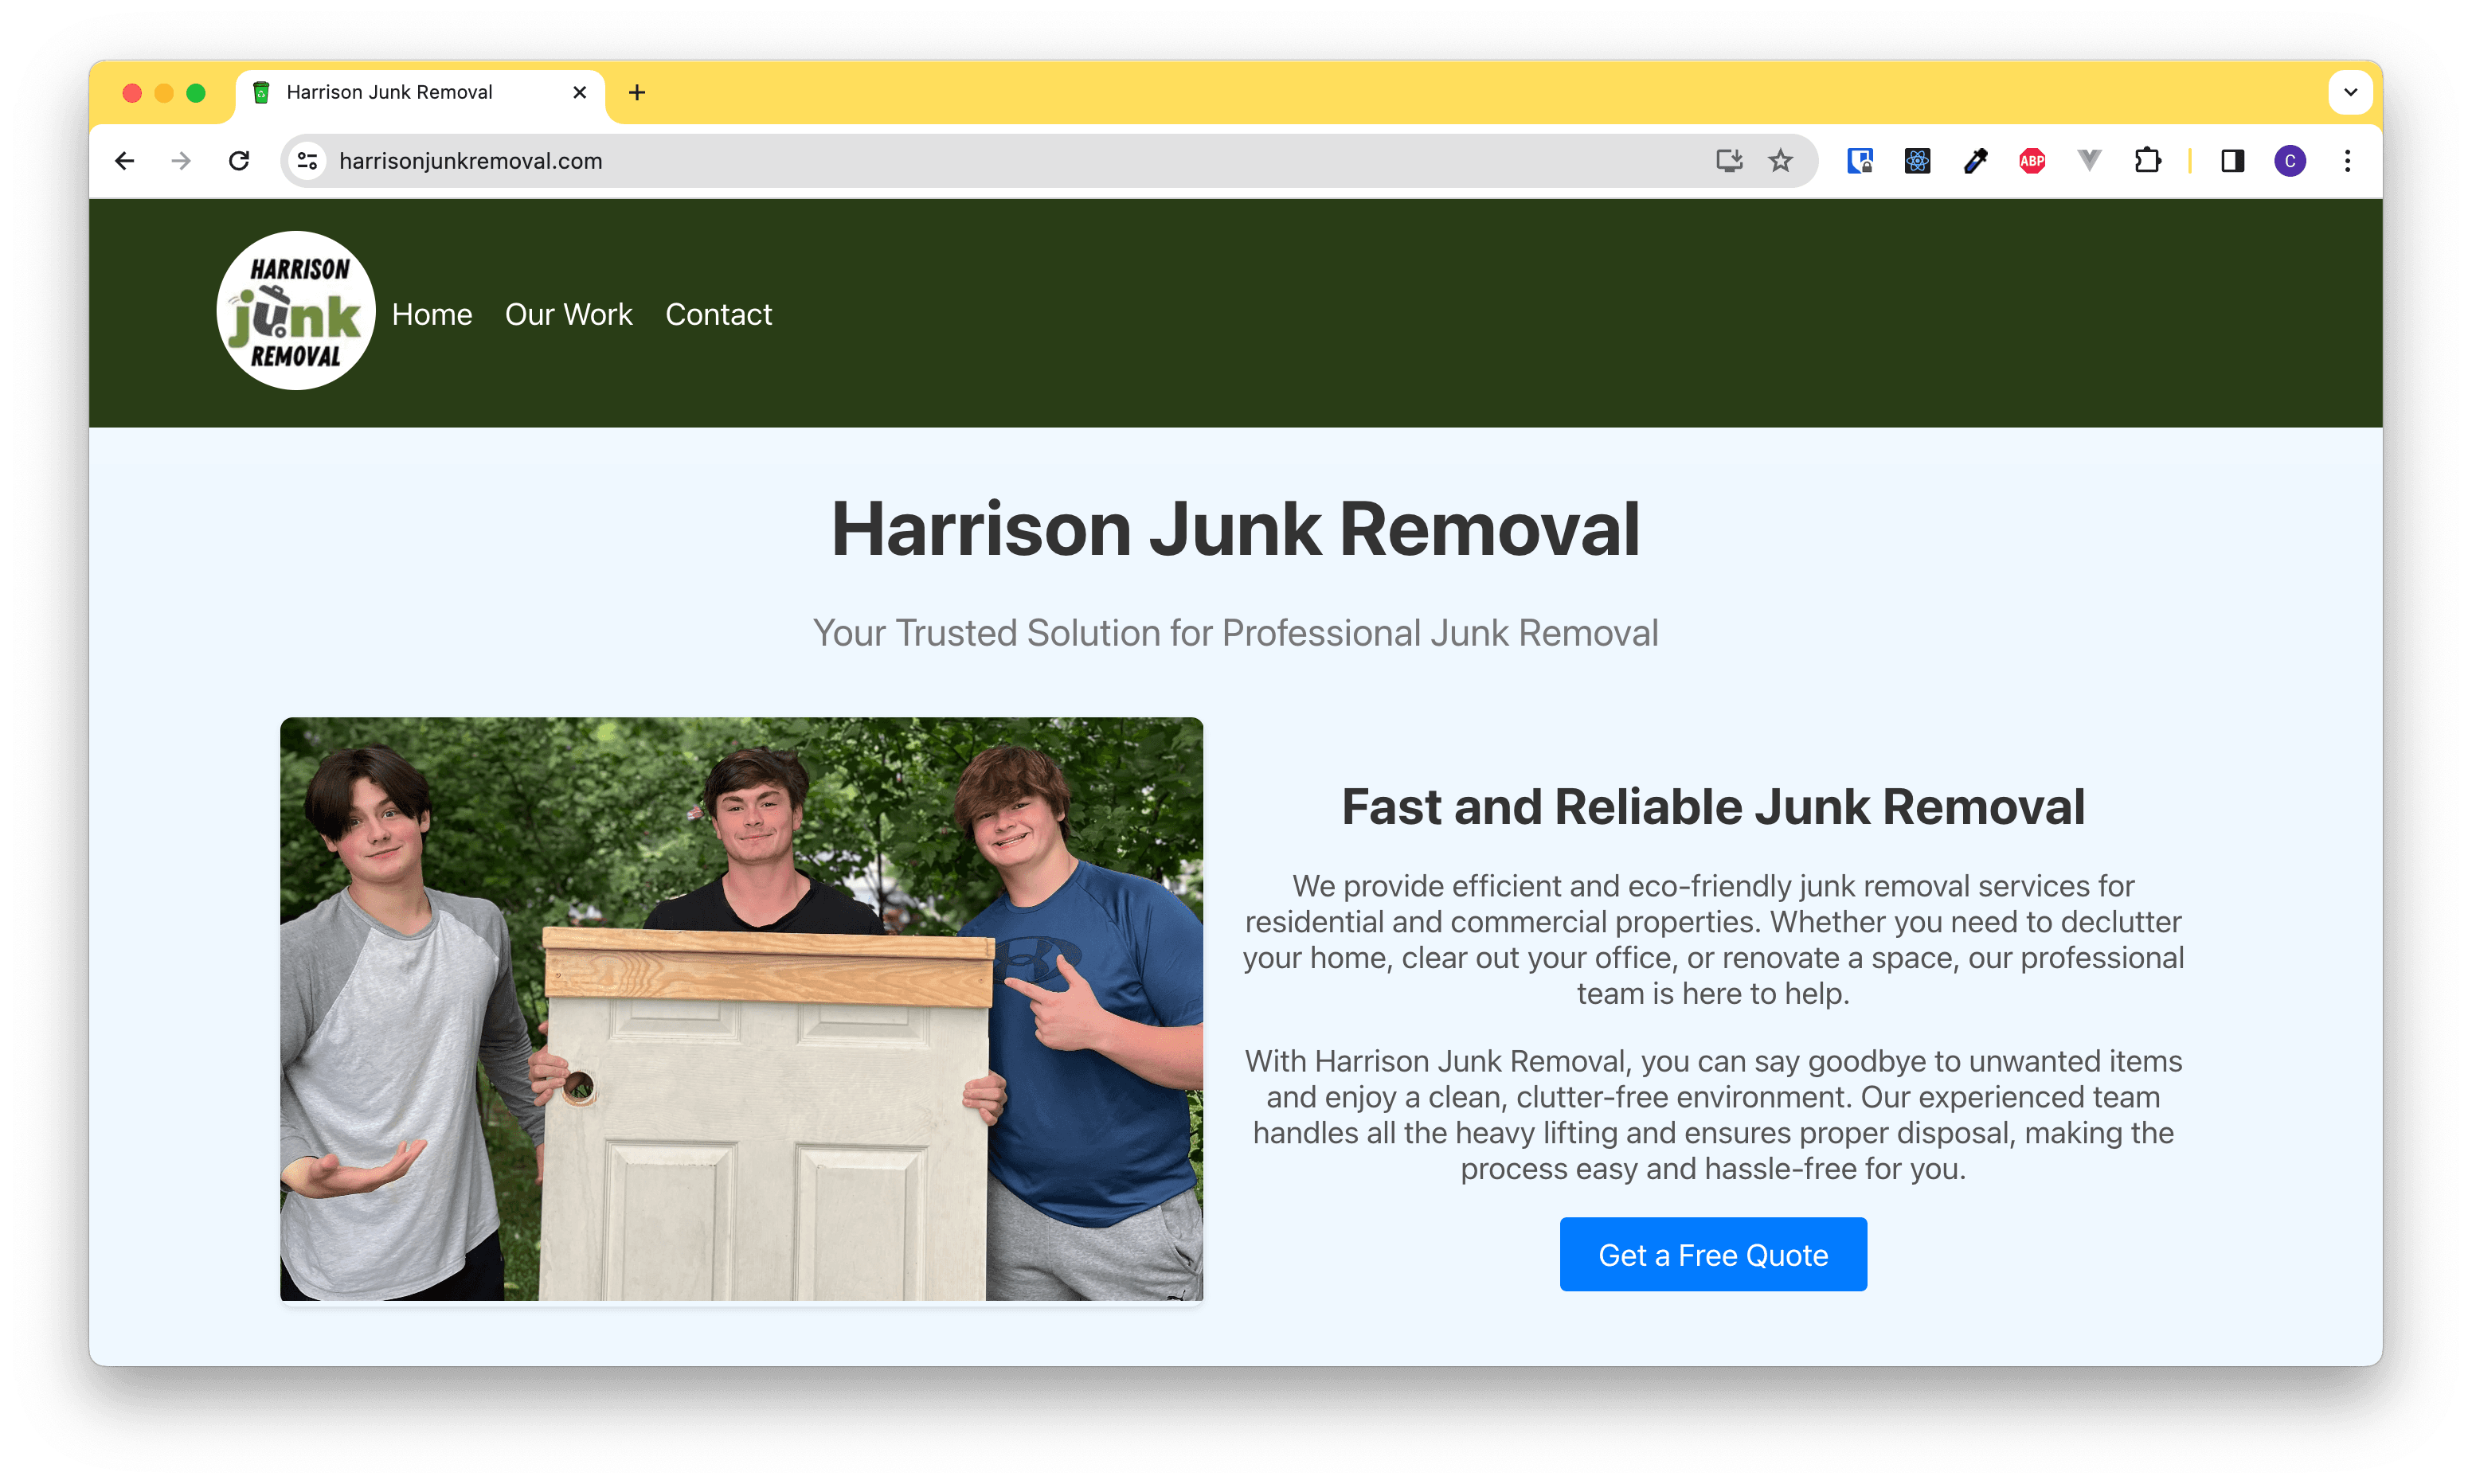Minimize the window with the yellow button
This screenshot has height=1484, width=2472.
pyautogui.click(x=164, y=93)
